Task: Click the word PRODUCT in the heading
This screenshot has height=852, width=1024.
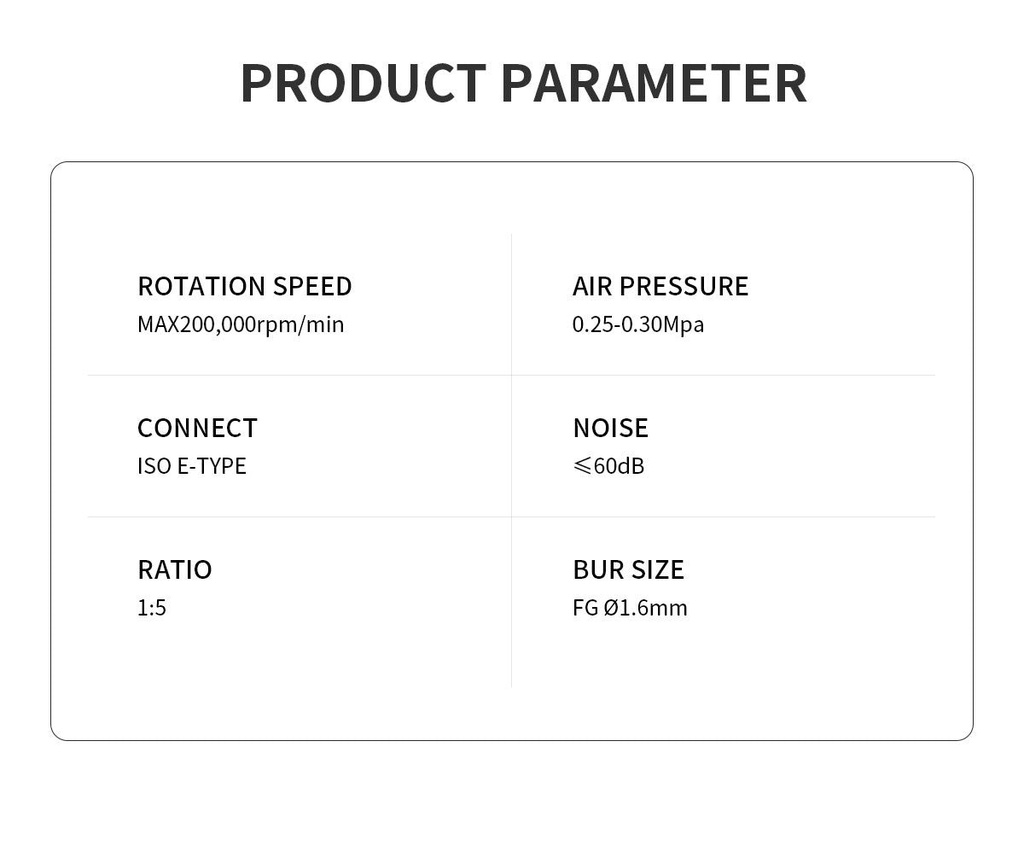Action: click(x=362, y=84)
